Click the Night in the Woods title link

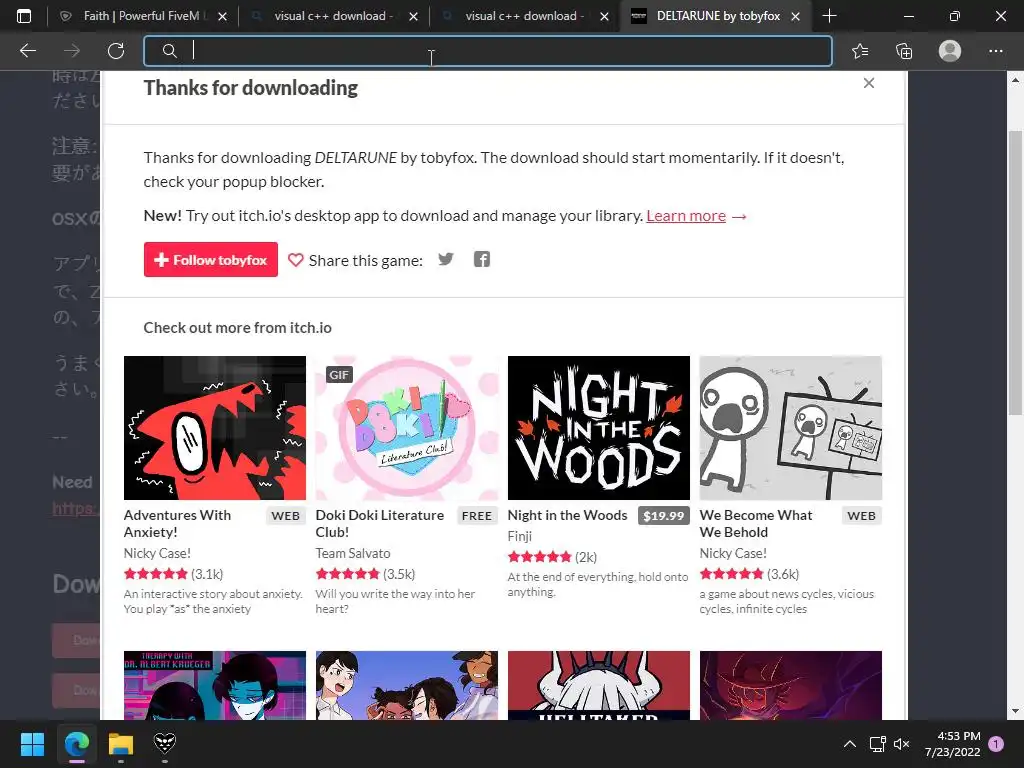568,515
